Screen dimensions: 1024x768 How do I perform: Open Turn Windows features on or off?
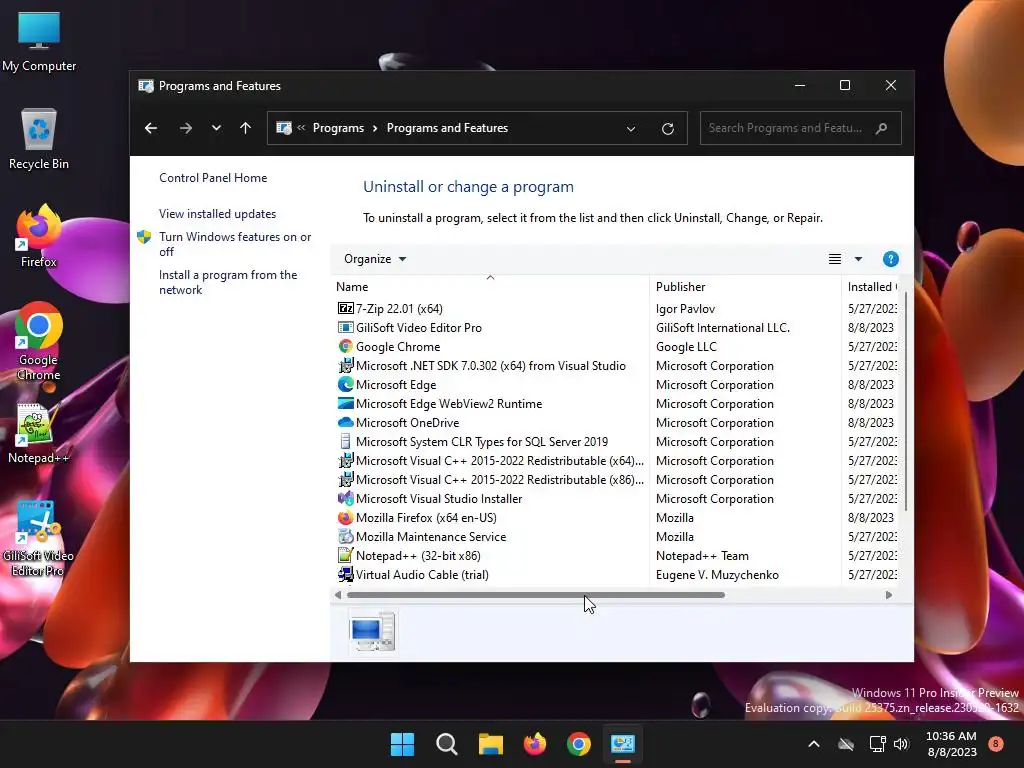pos(235,244)
